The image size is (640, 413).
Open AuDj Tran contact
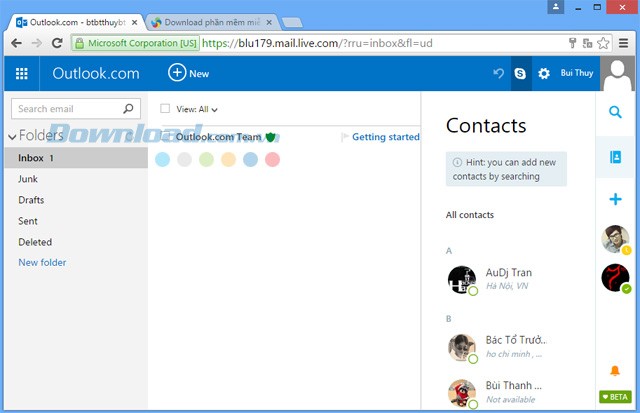coord(508,279)
